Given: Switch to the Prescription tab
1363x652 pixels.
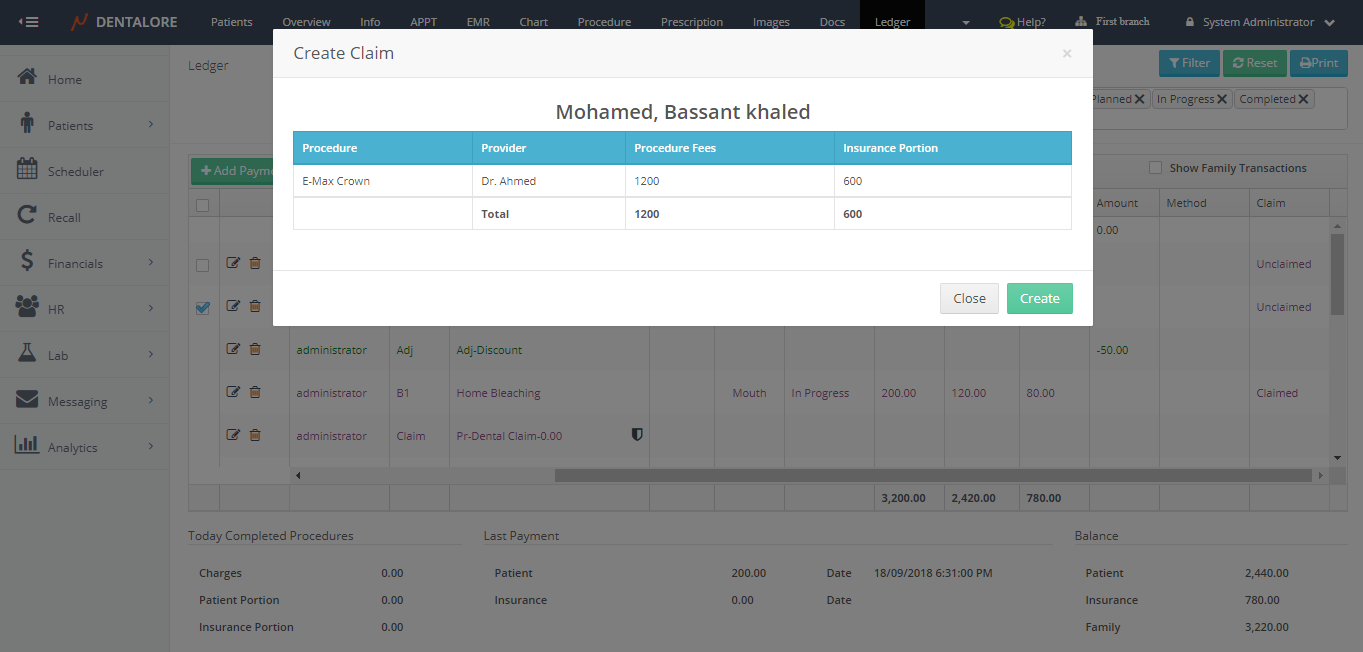Looking at the screenshot, I should click(691, 22).
